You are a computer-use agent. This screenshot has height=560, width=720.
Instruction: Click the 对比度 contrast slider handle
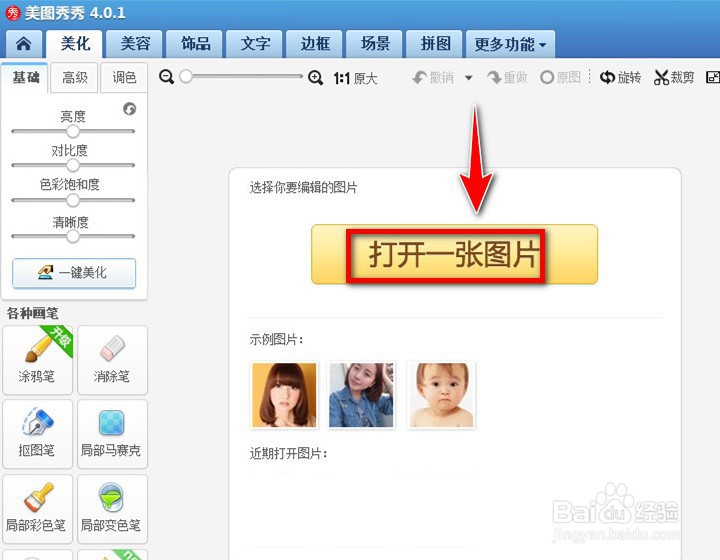pyautogui.click(x=73, y=165)
